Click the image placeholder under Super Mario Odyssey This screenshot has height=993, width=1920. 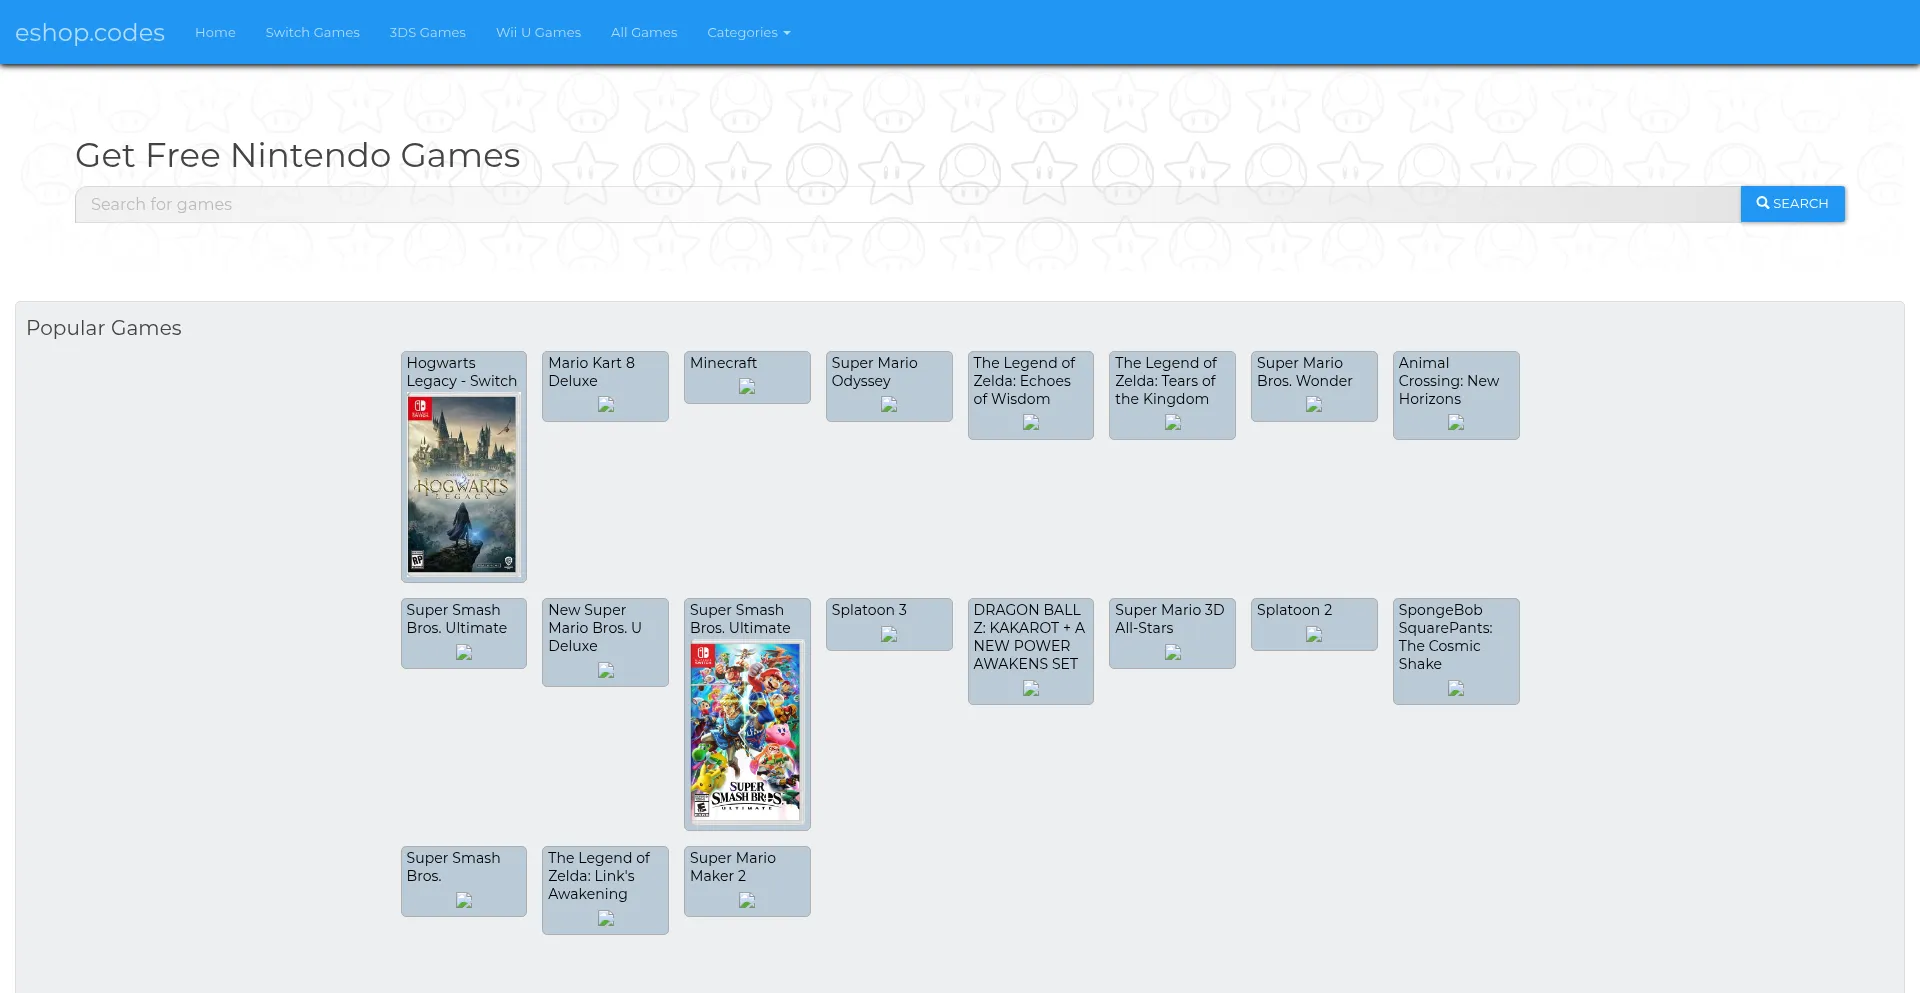[x=889, y=405]
